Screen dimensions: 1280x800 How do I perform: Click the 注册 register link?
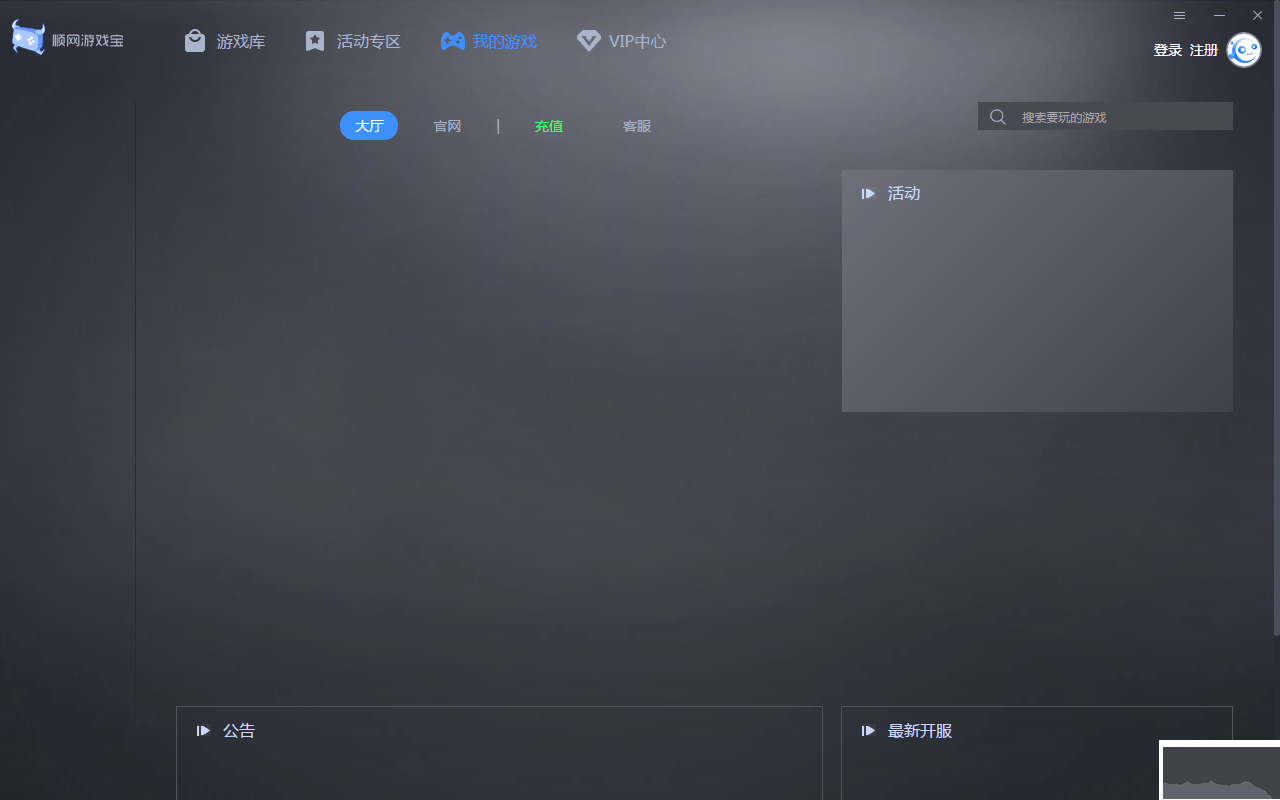(x=1203, y=49)
